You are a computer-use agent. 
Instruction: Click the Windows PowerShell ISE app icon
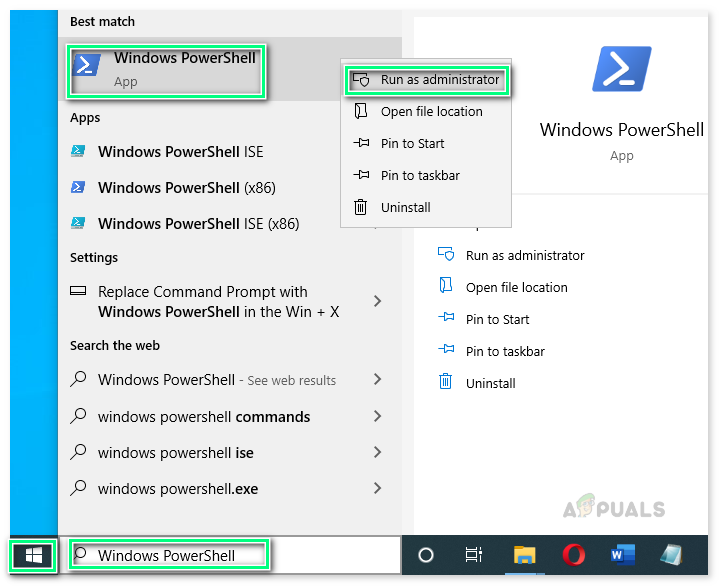tap(77, 151)
